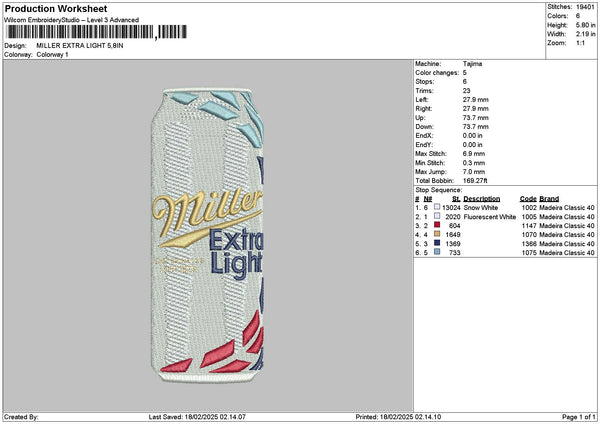Click the 'Description' column header
The image size is (600, 424).
click(481, 199)
